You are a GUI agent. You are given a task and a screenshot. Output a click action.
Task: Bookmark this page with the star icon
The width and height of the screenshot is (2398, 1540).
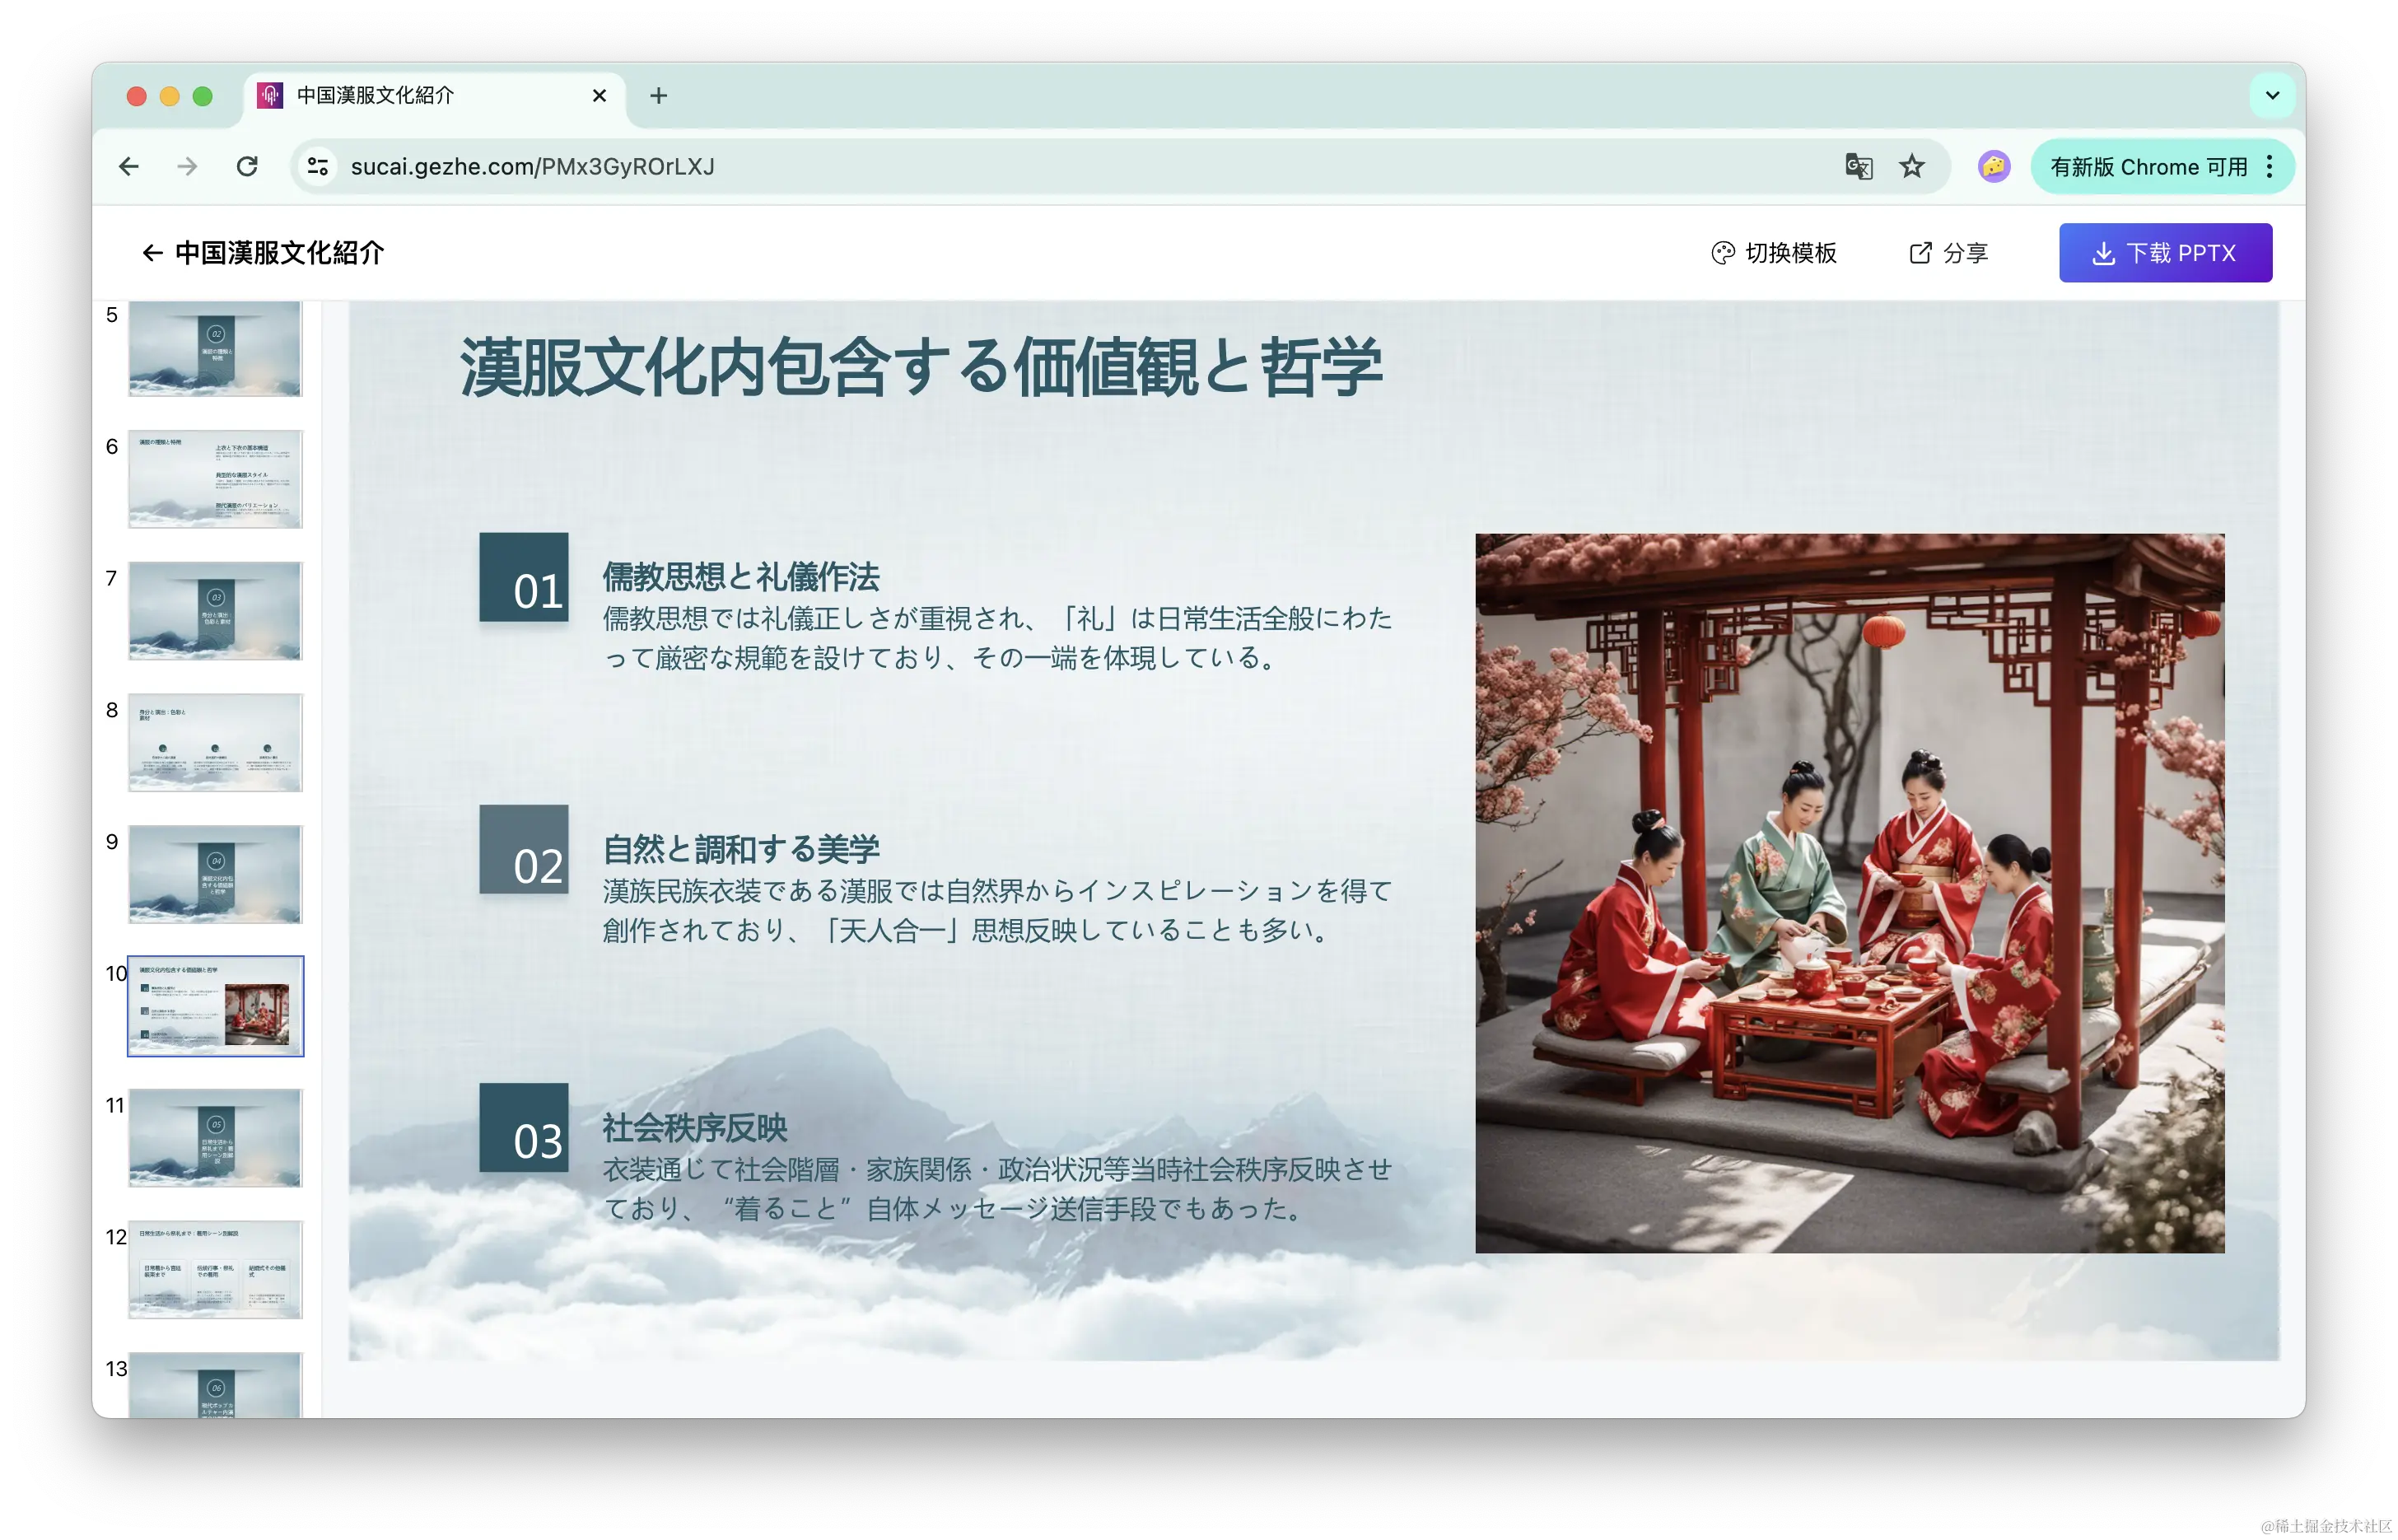click(1912, 166)
